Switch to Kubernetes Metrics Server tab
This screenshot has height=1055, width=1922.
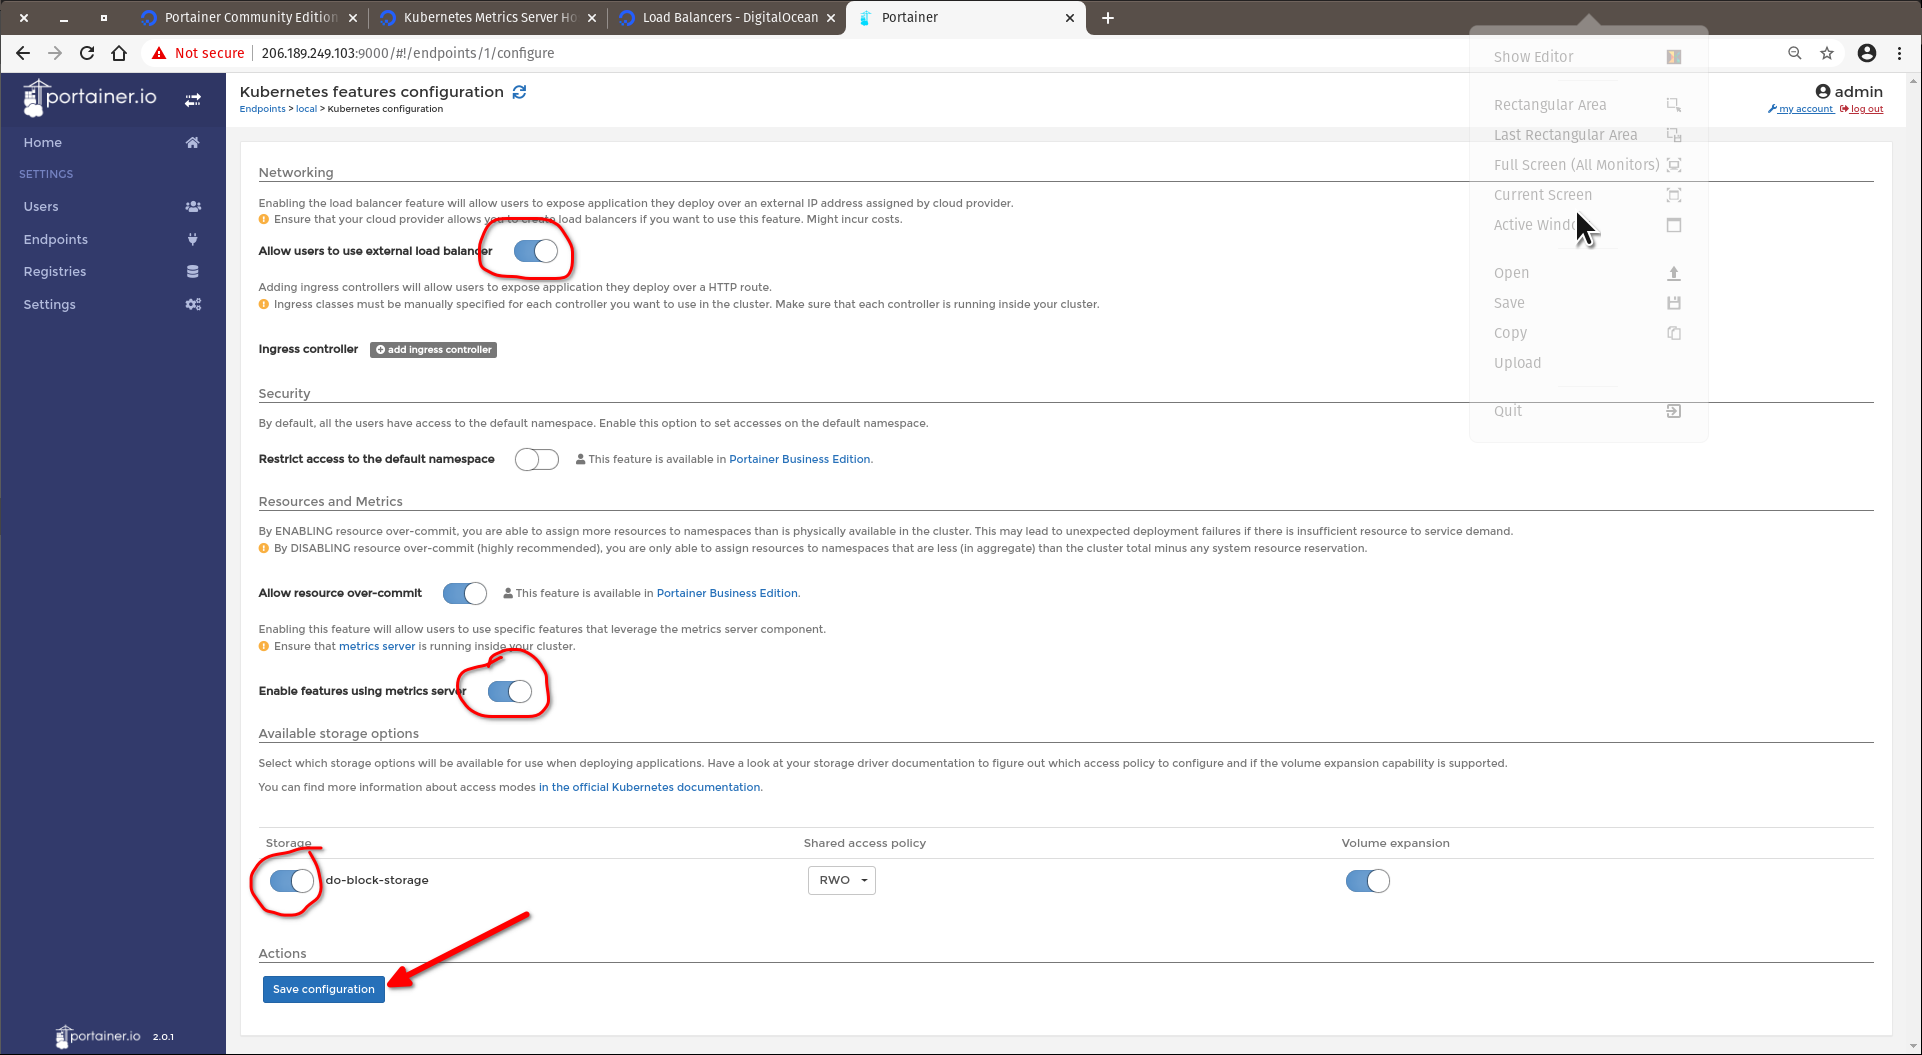pyautogui.click(x=488, y=18)
